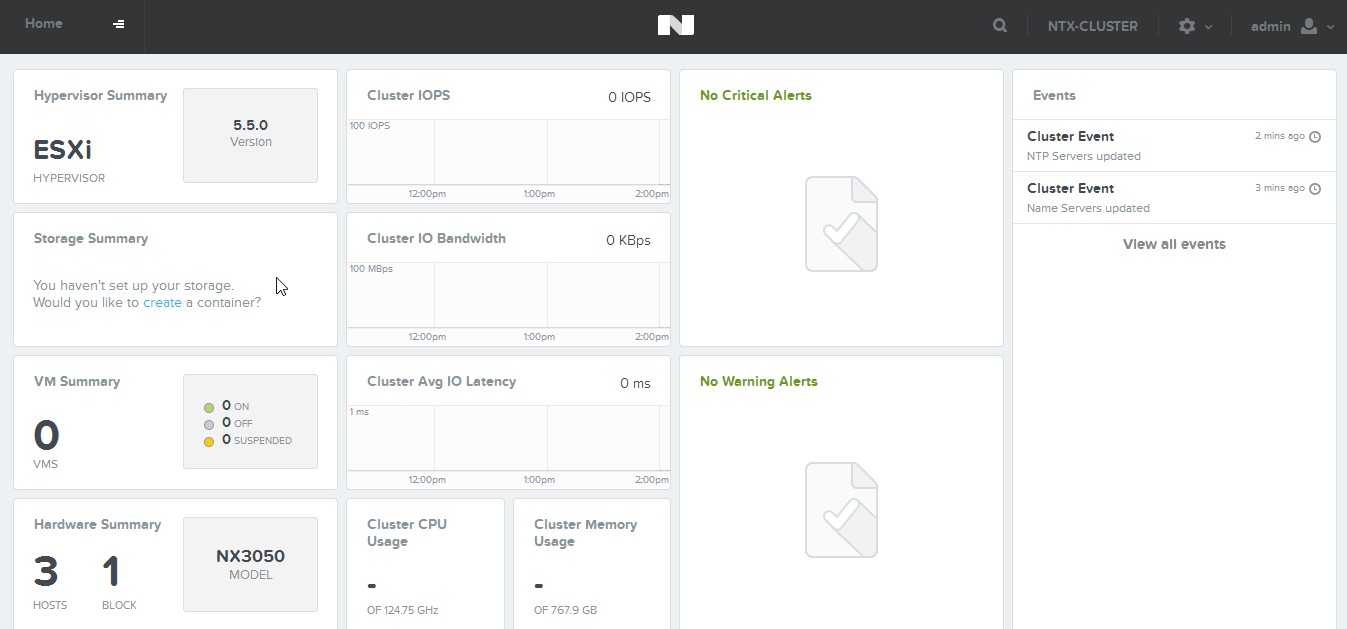
Task: Open View all events link
Action: click(1174, 244)
